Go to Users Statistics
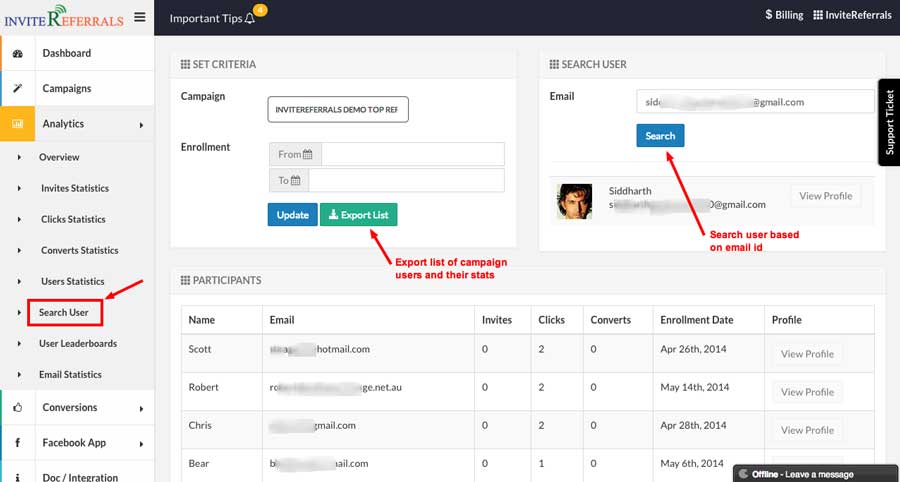Screen dimensions: 900x482 72,281
